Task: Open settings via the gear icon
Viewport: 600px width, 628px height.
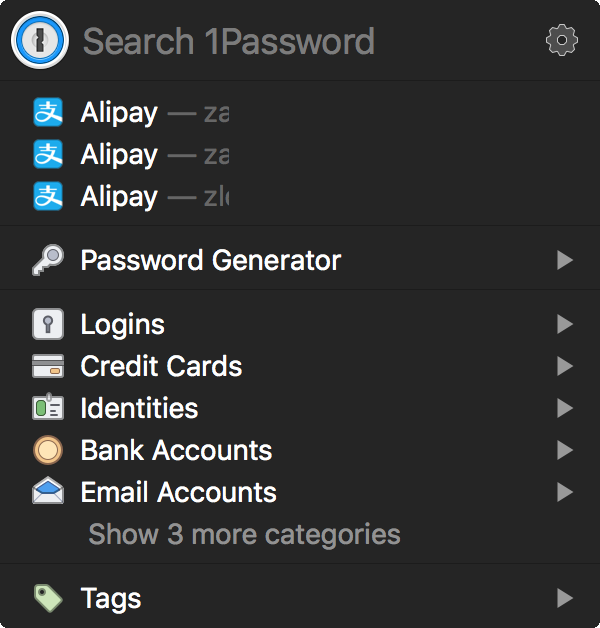Action: (562, 40)
